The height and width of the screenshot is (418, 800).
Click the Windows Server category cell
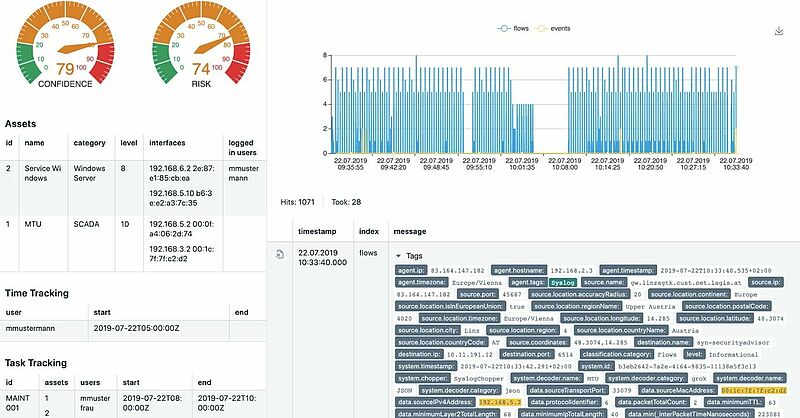(89, 173)
